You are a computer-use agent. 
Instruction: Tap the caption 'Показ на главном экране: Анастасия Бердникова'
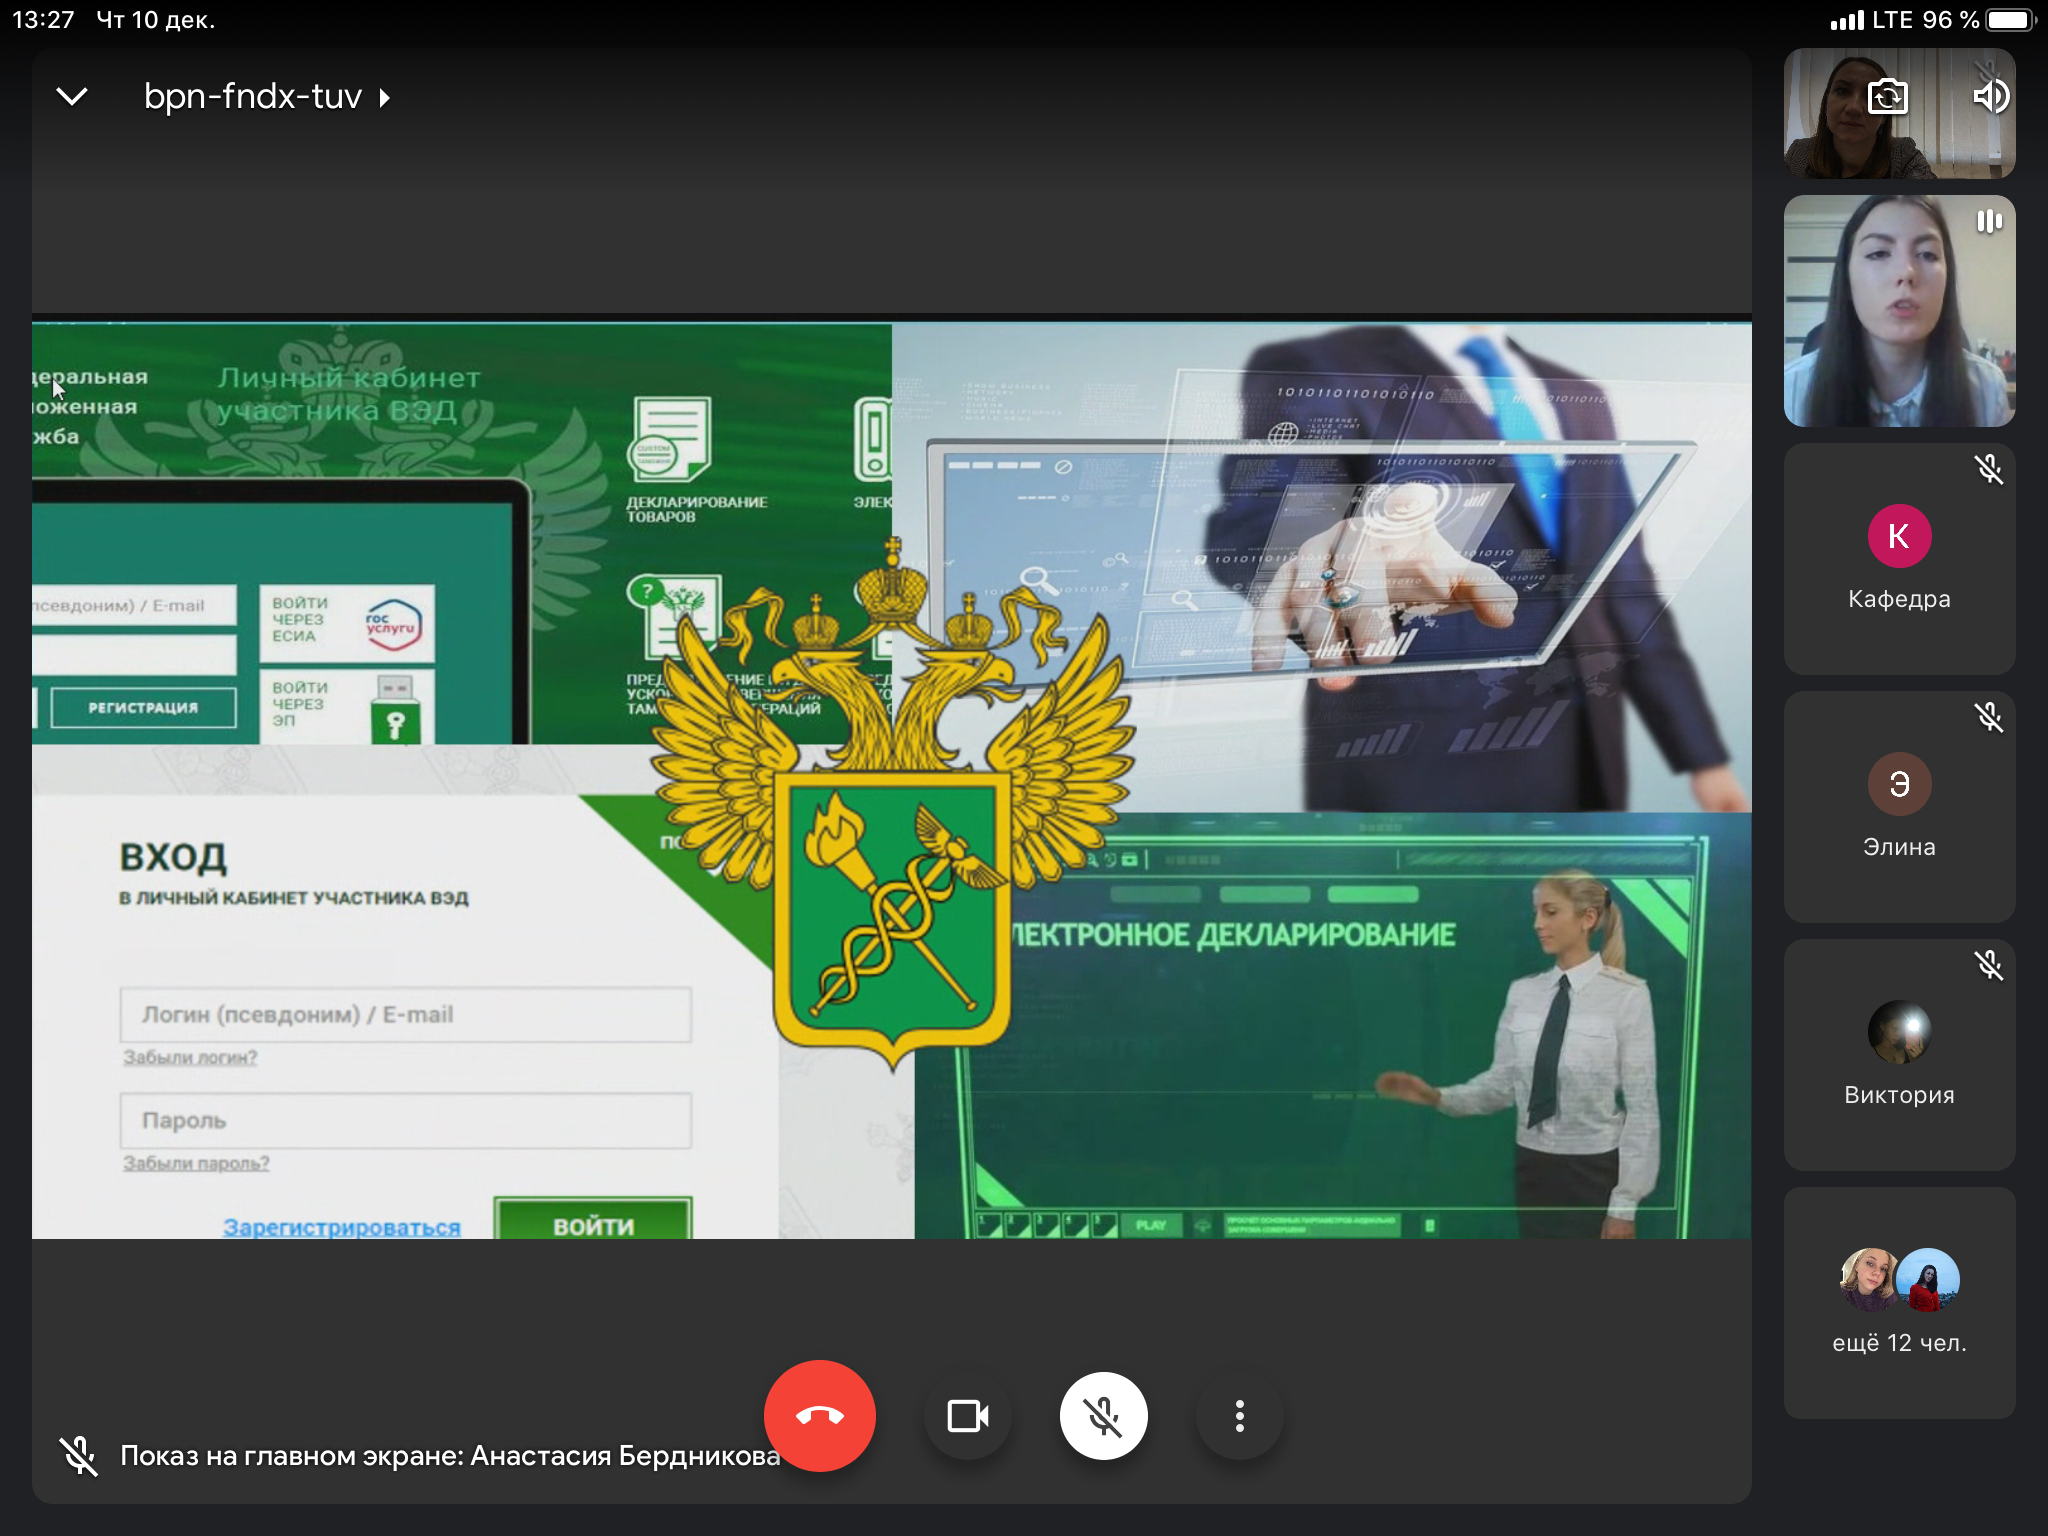pyautogui.click(x=450, y=1456)
